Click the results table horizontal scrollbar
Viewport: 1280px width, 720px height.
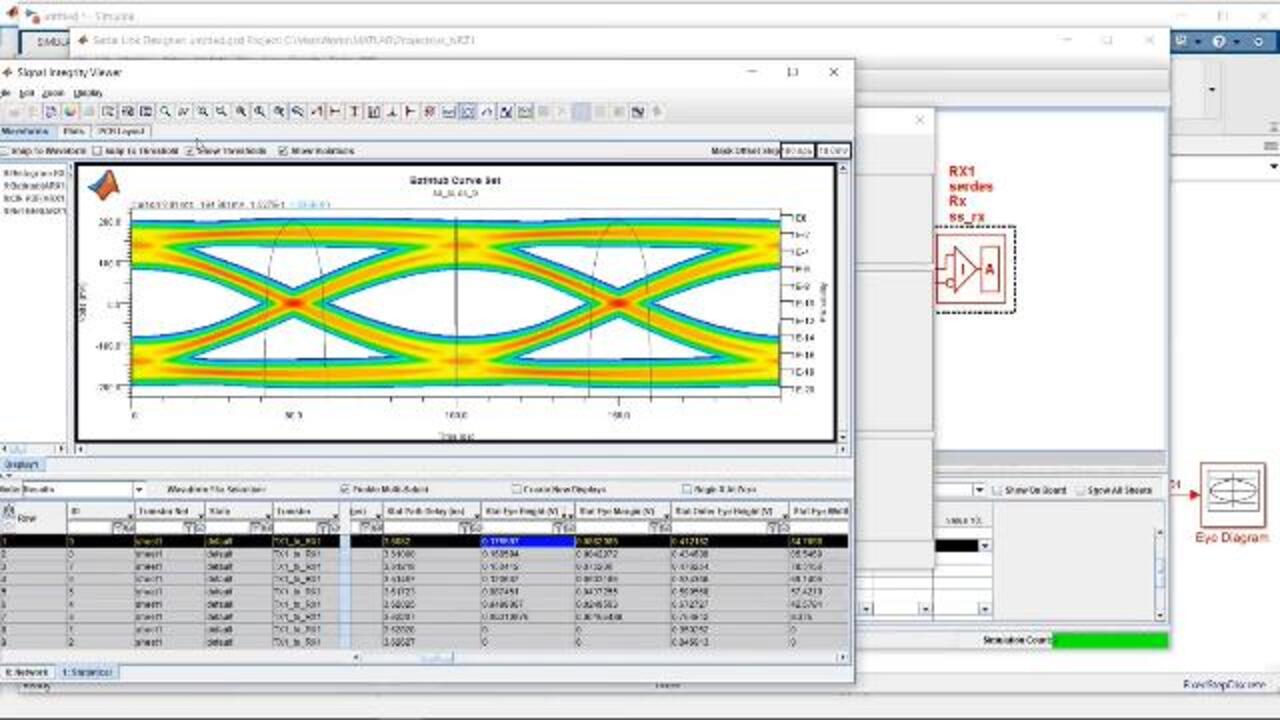coord(436,657)
